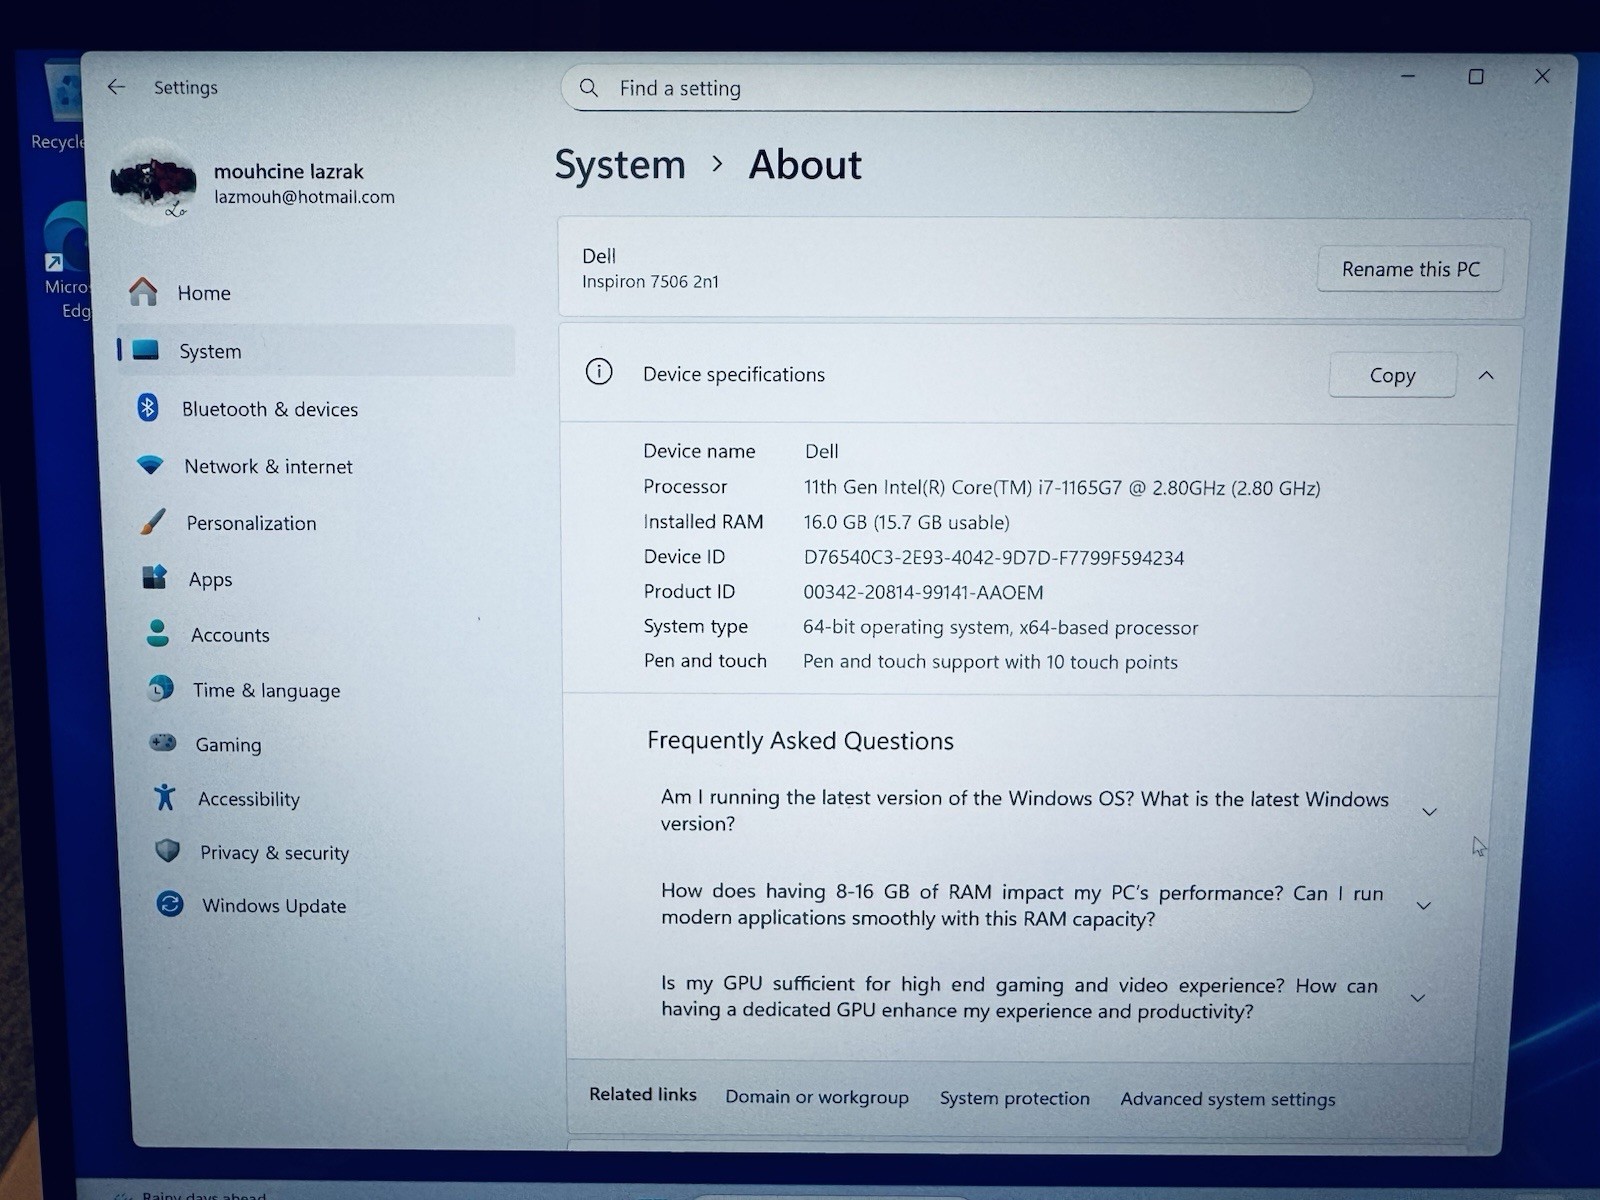Viewport: 1600px width, 1200px height.
Task: Maximize the Settings window
Action: pyautogui.click(x=1475, y=76)
